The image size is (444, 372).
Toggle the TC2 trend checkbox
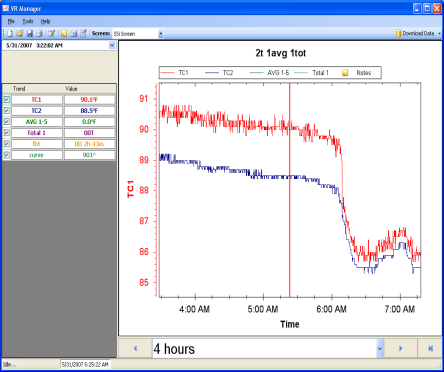(7, 110)
